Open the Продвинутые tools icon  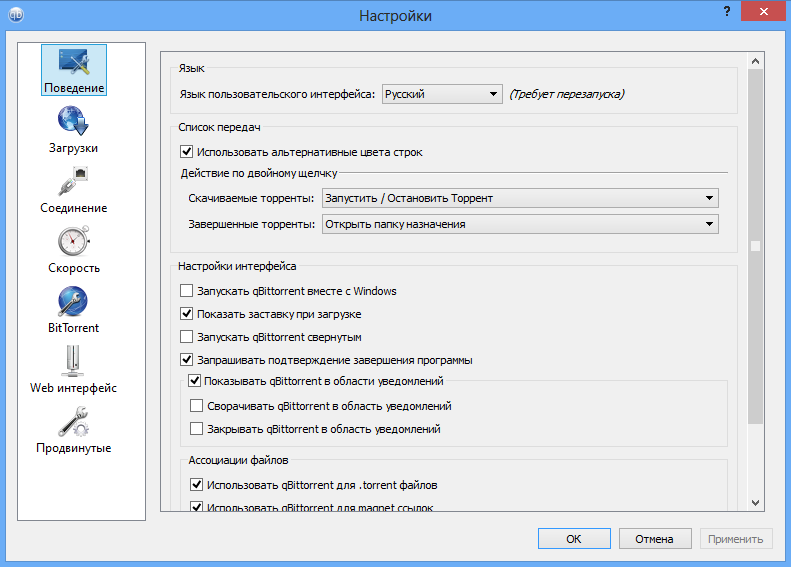[x=73, y=421]
